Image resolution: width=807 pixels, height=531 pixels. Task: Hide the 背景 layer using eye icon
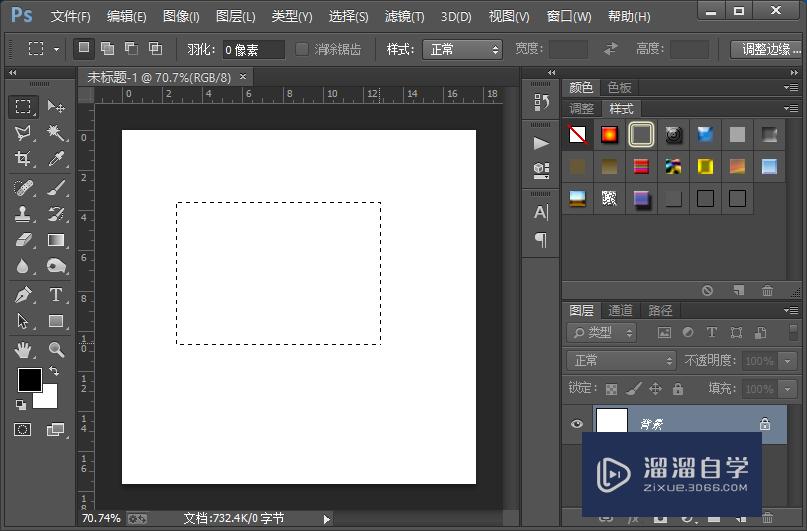[x=577, y=424]
